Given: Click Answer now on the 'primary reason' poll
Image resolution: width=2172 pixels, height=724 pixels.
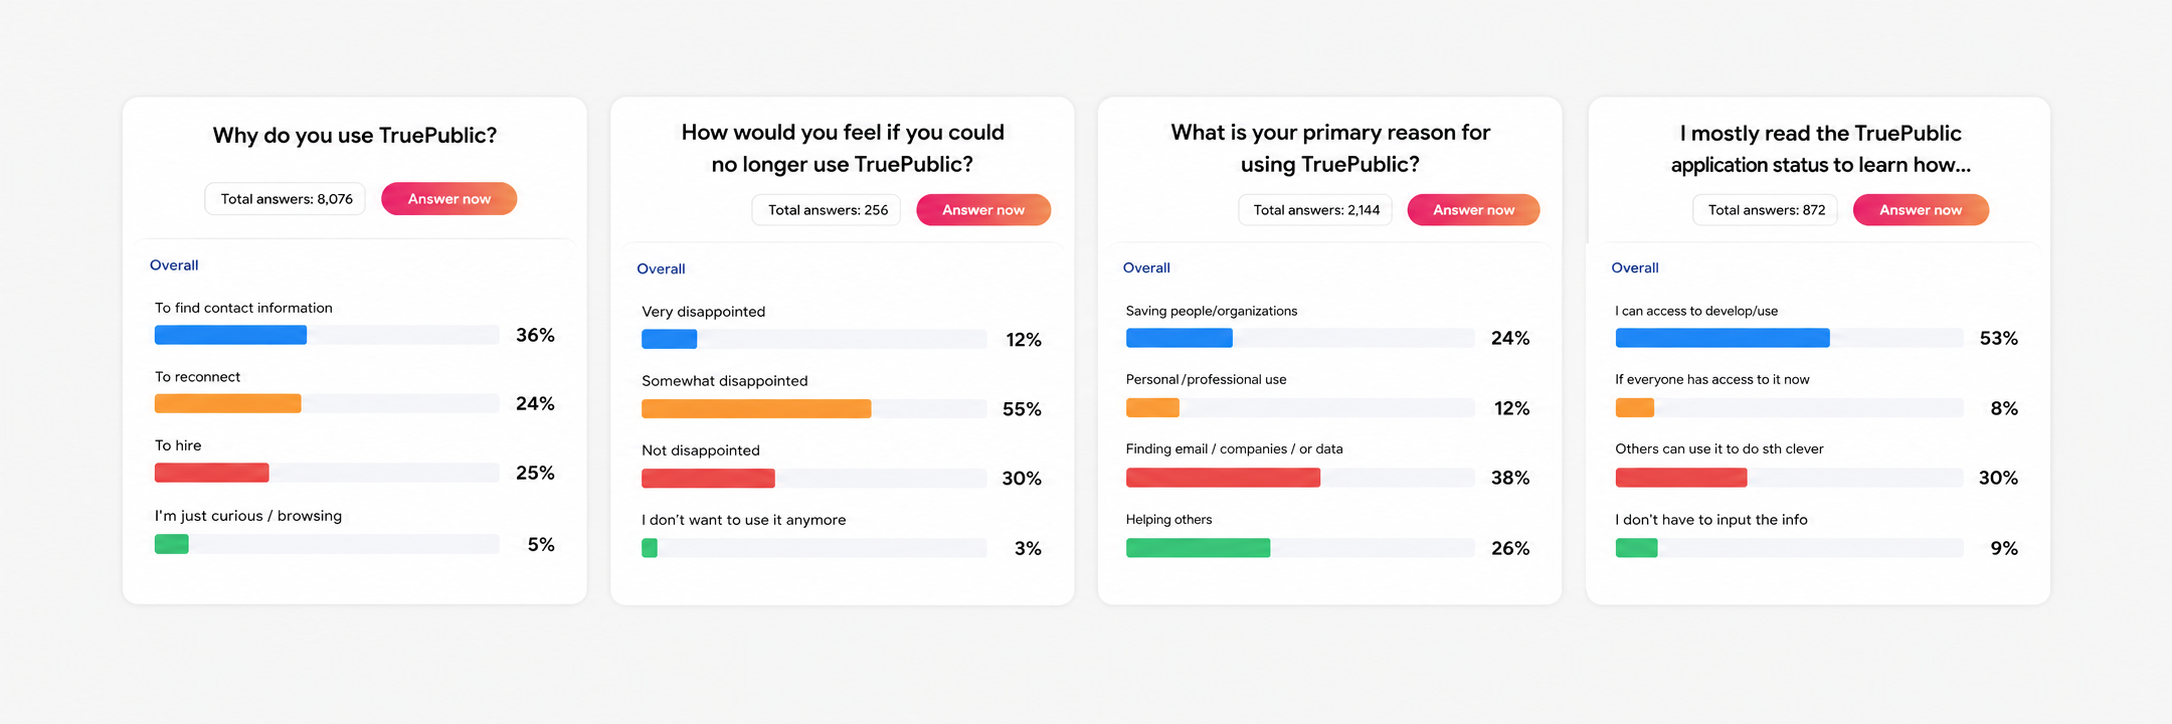Looking at the screenshot, I should pyautogui.click(x=1473, y=210).
